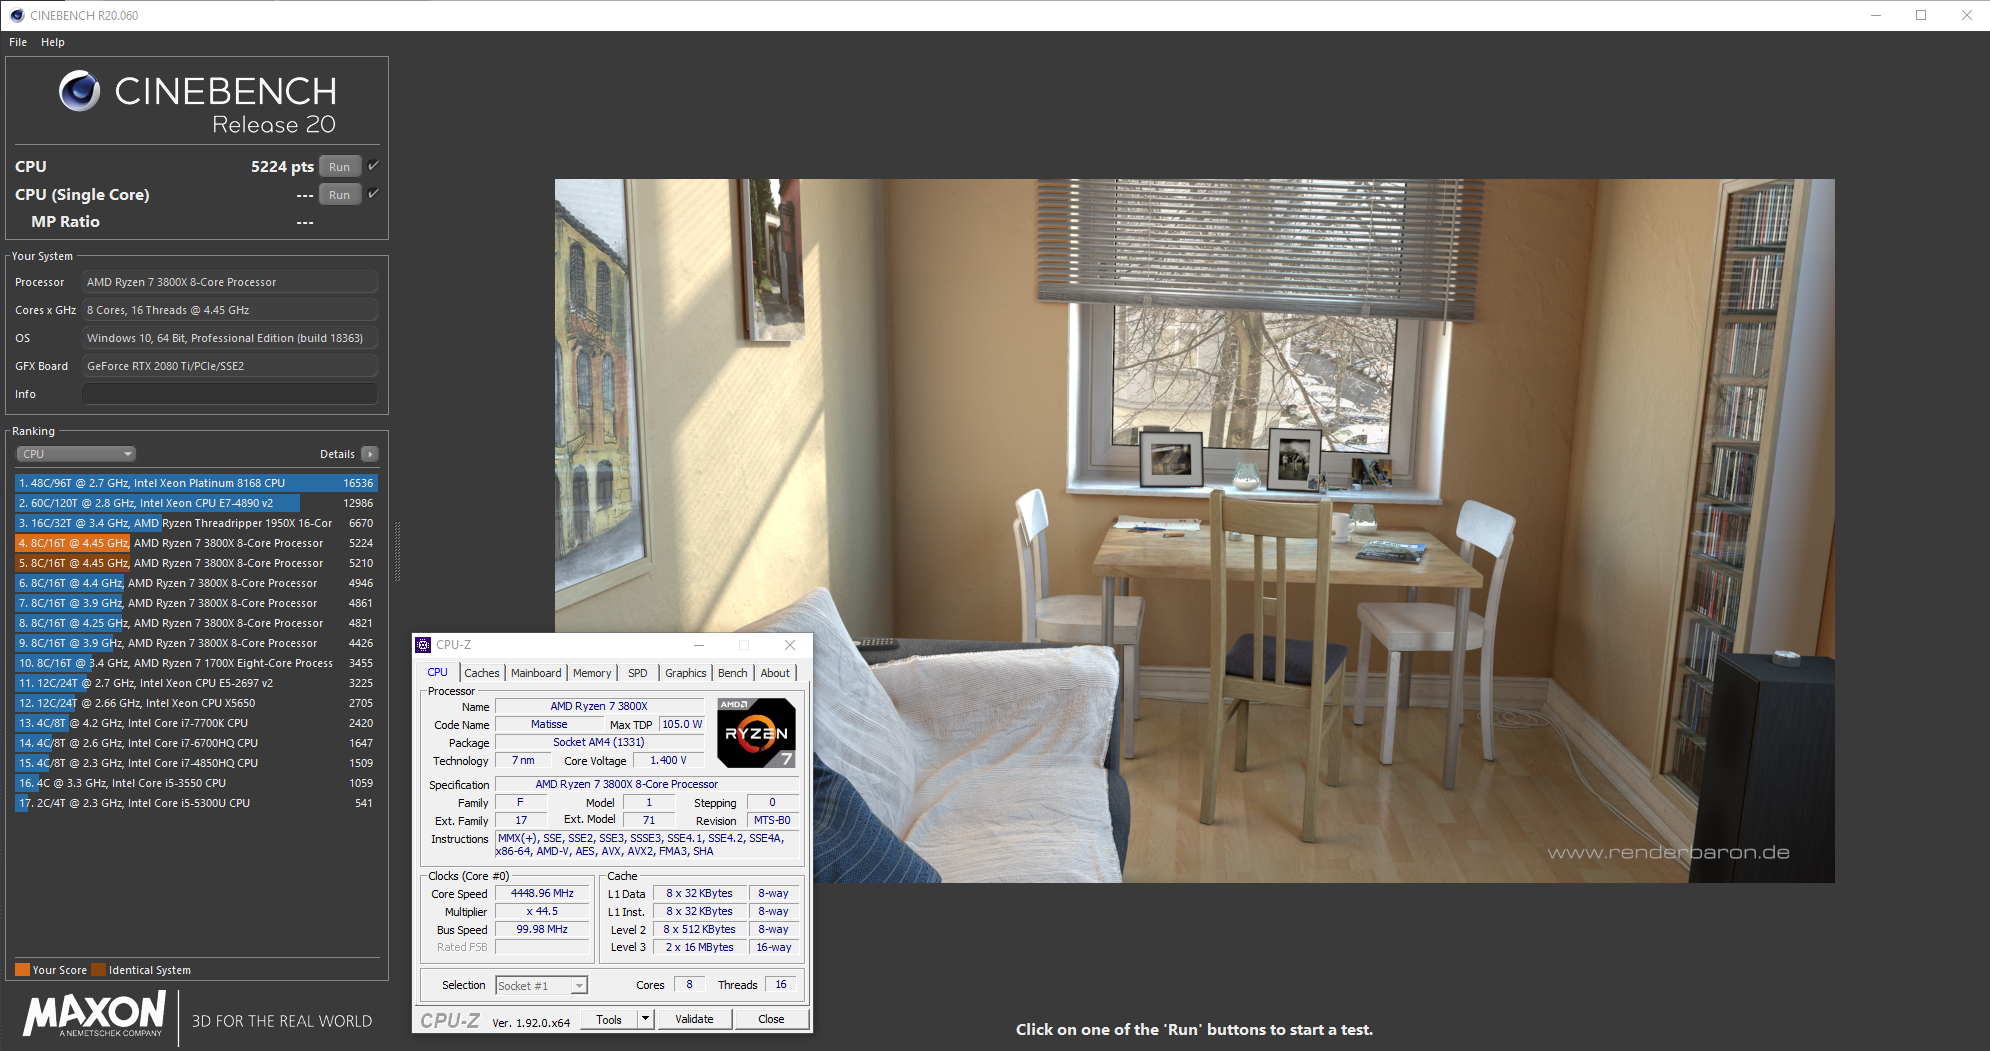Select the ranking row scoring 4426

click(197, 643)
